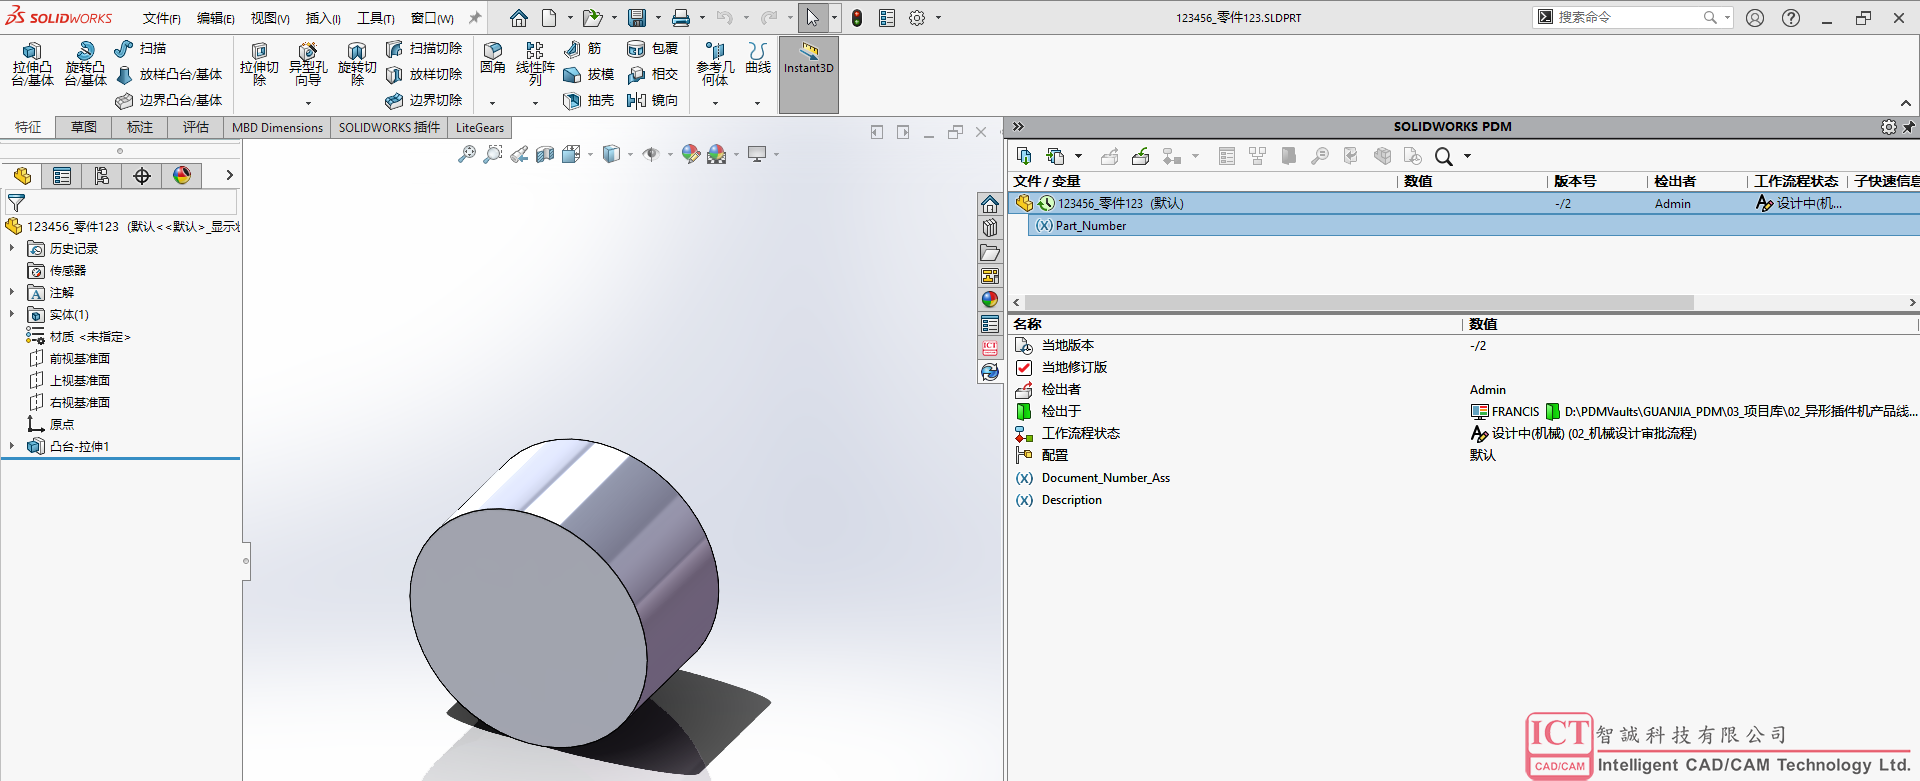Open Reference Geometry (参考几何体)

(715, 64)
